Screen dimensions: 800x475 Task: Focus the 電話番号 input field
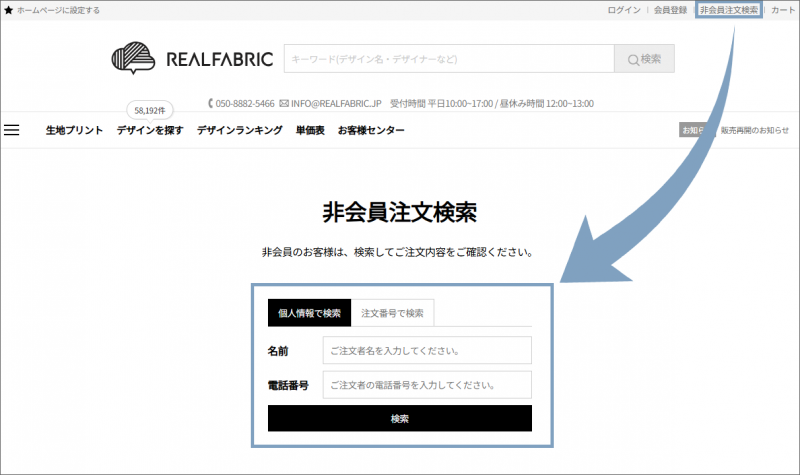click(427, 384)
